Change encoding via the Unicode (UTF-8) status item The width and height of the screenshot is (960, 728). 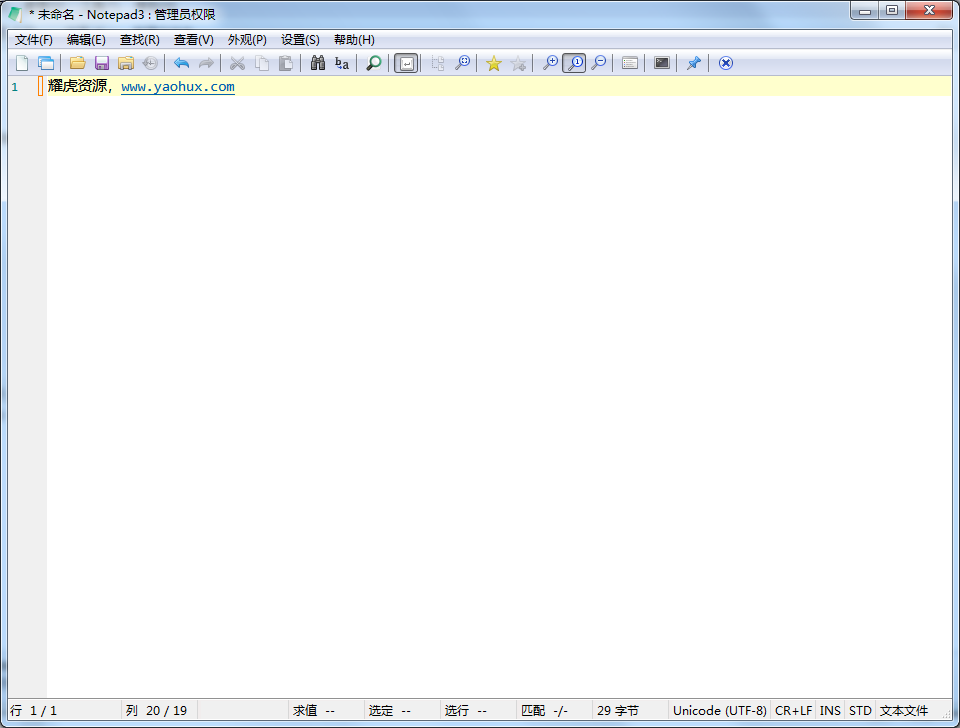pyautogui.click(x=718, y=710)
